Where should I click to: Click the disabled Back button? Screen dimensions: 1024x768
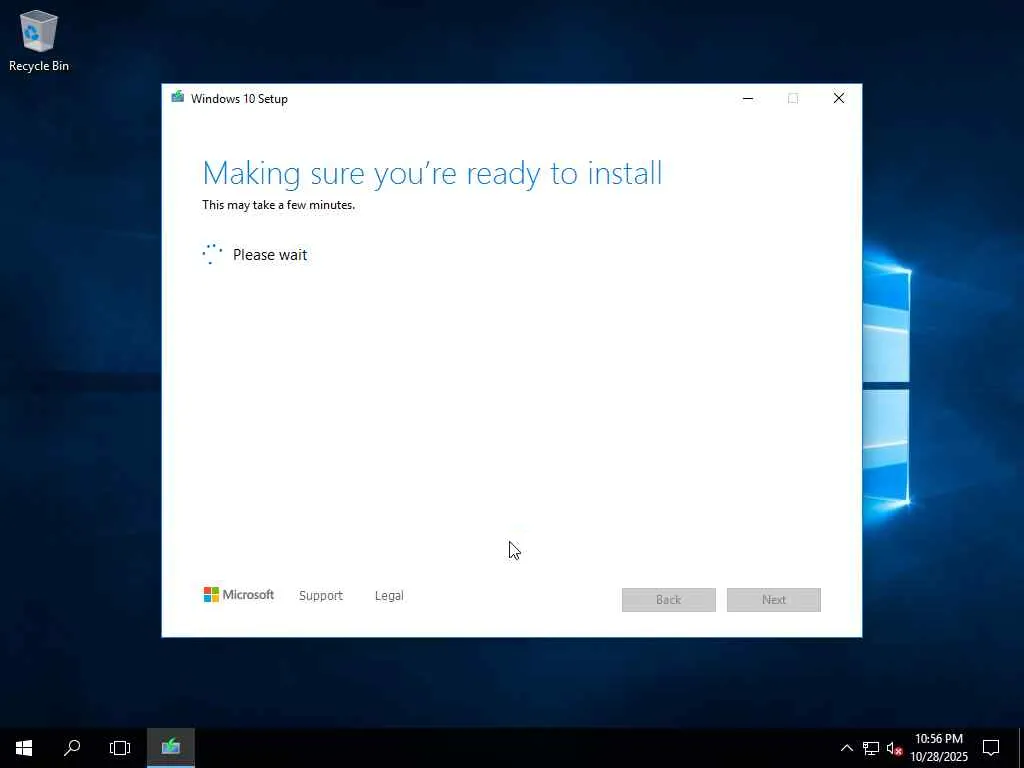pos(669,600)
